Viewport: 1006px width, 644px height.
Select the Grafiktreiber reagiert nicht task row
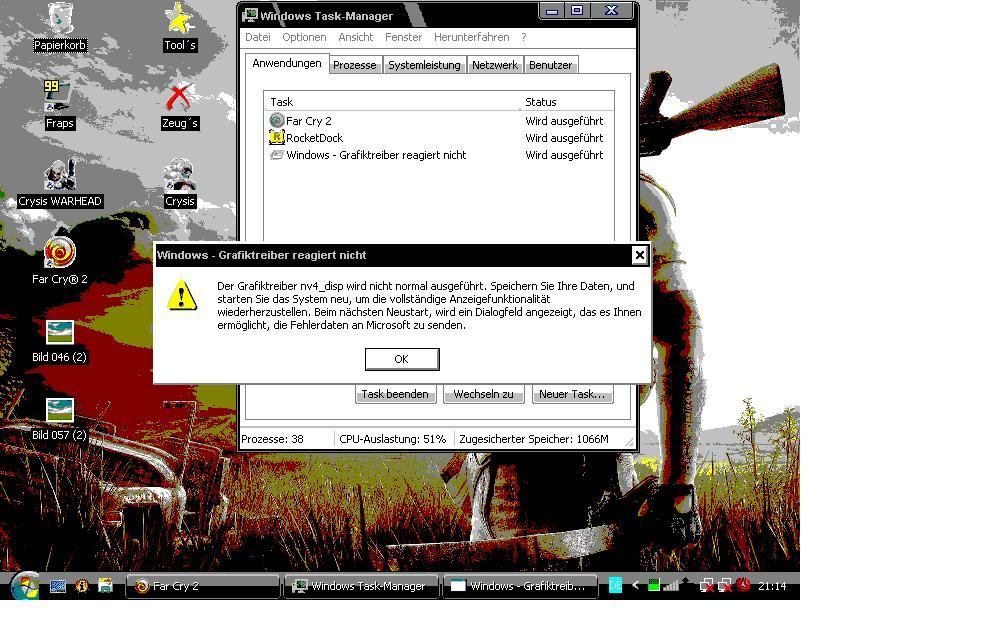tap(438, 155)
